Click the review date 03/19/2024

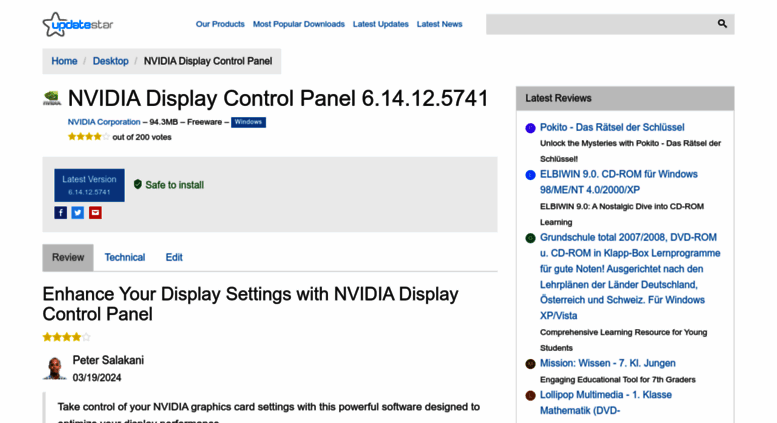click(x=97, y=378)
